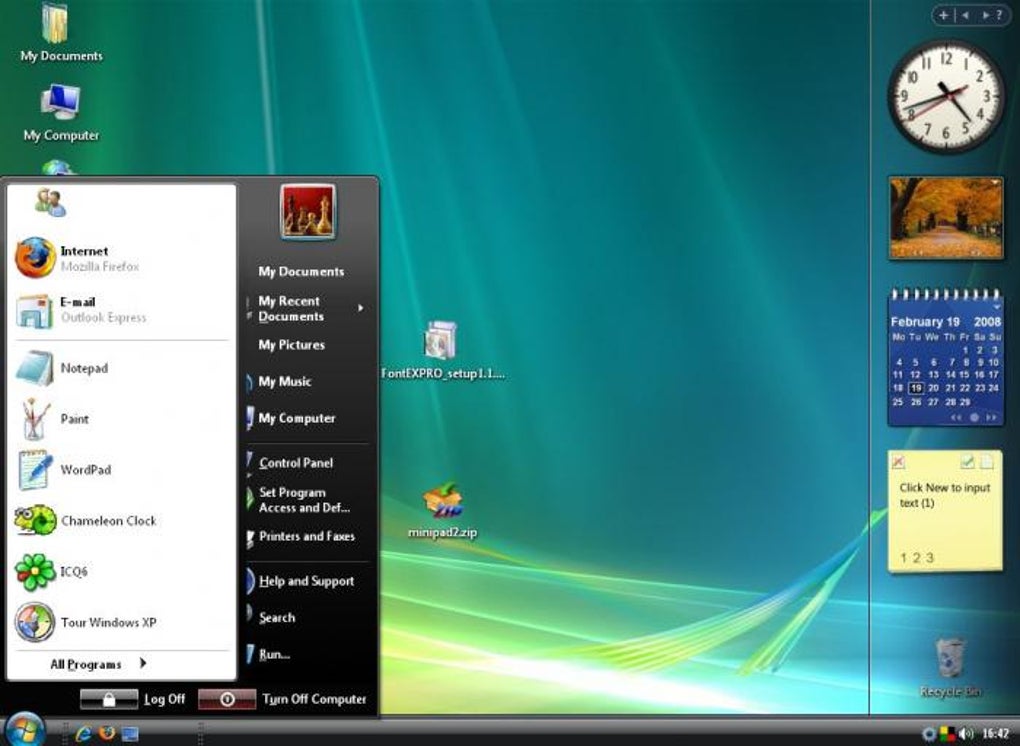The width and height of the screenshot is (1020, 746).
Task: Select My Computer desktop icon
Action: click(61, 113)
